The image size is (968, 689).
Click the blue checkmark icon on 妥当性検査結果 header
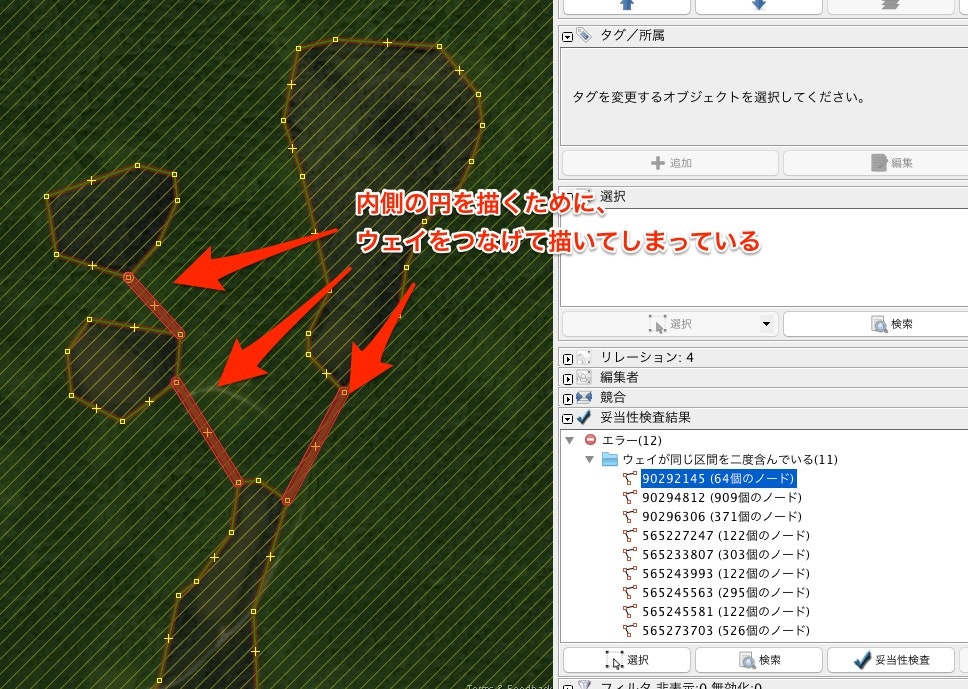coord(583,418)
